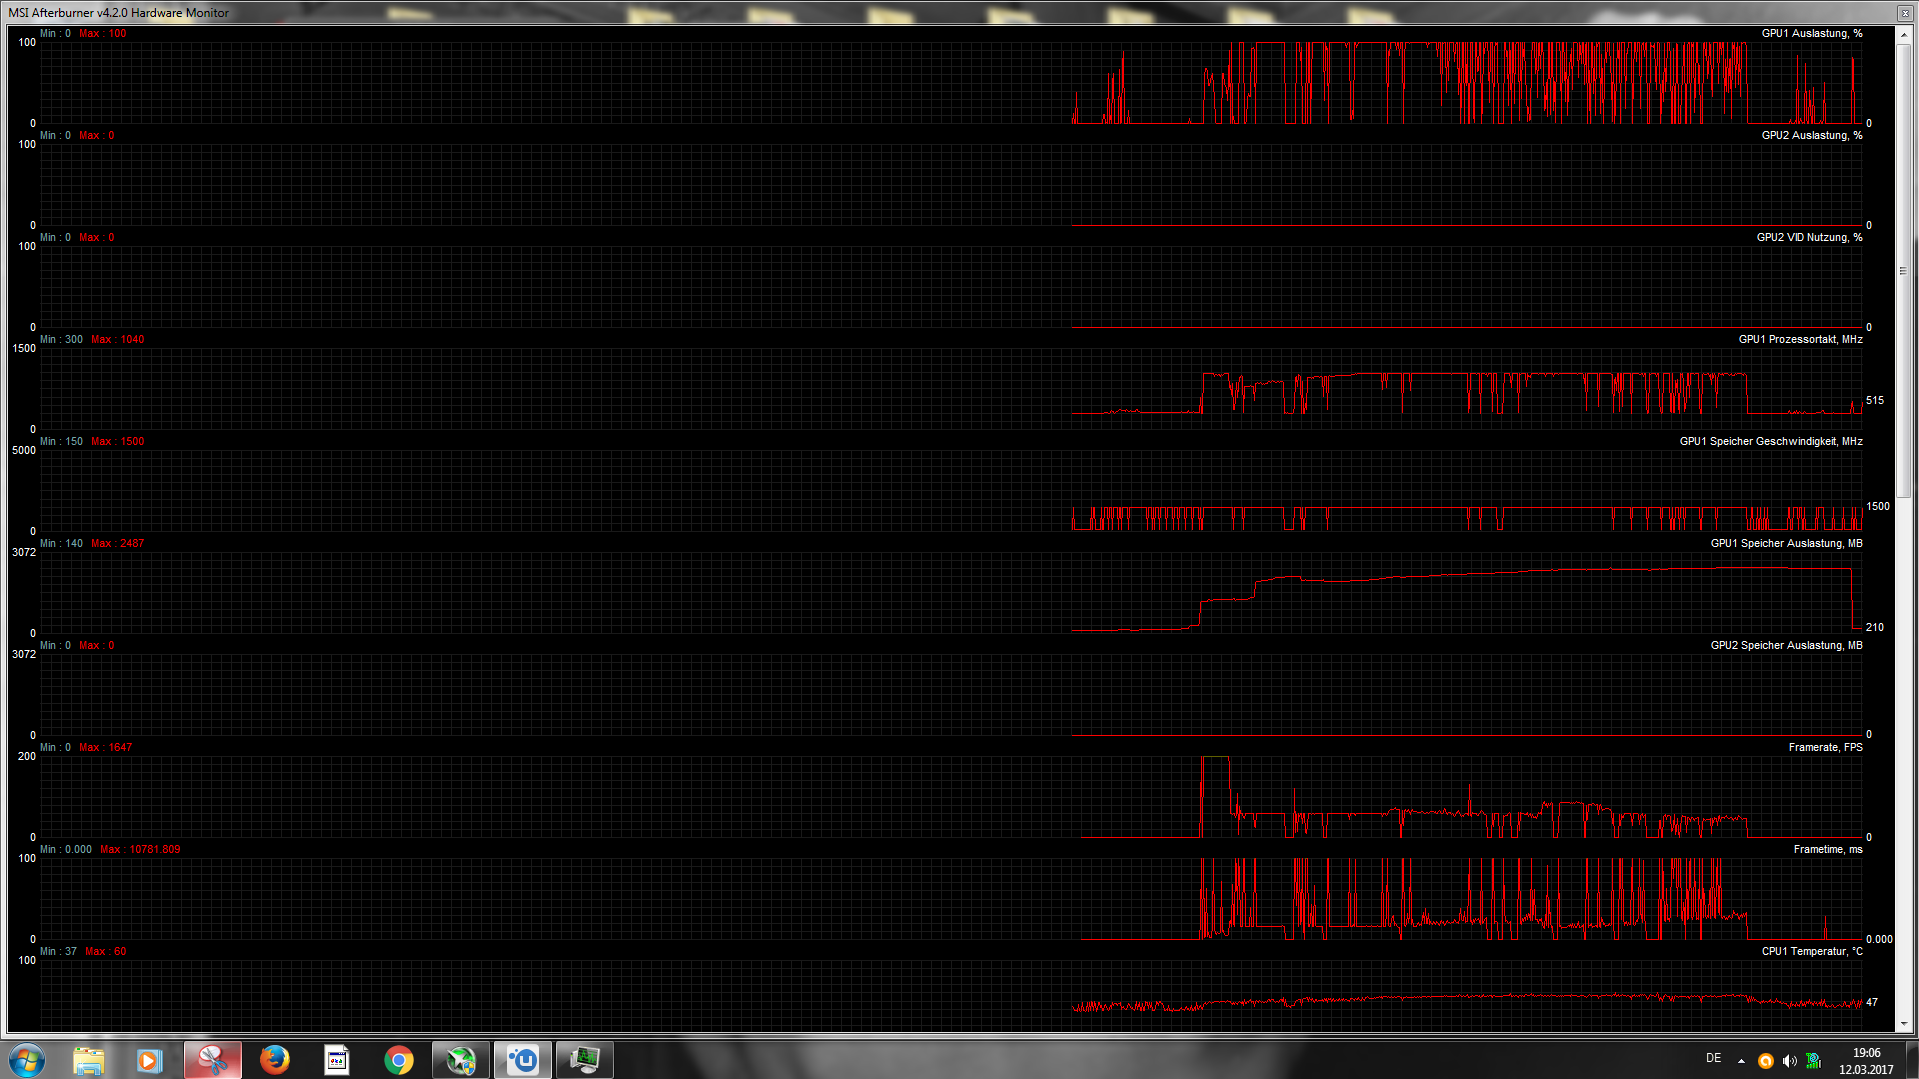The width and height of the screenshot is (1919, 1079).
Task: Click the 'GPU1 Speicher Geschwindigkeit, MHz' label
Action: tap(1771, 442)
